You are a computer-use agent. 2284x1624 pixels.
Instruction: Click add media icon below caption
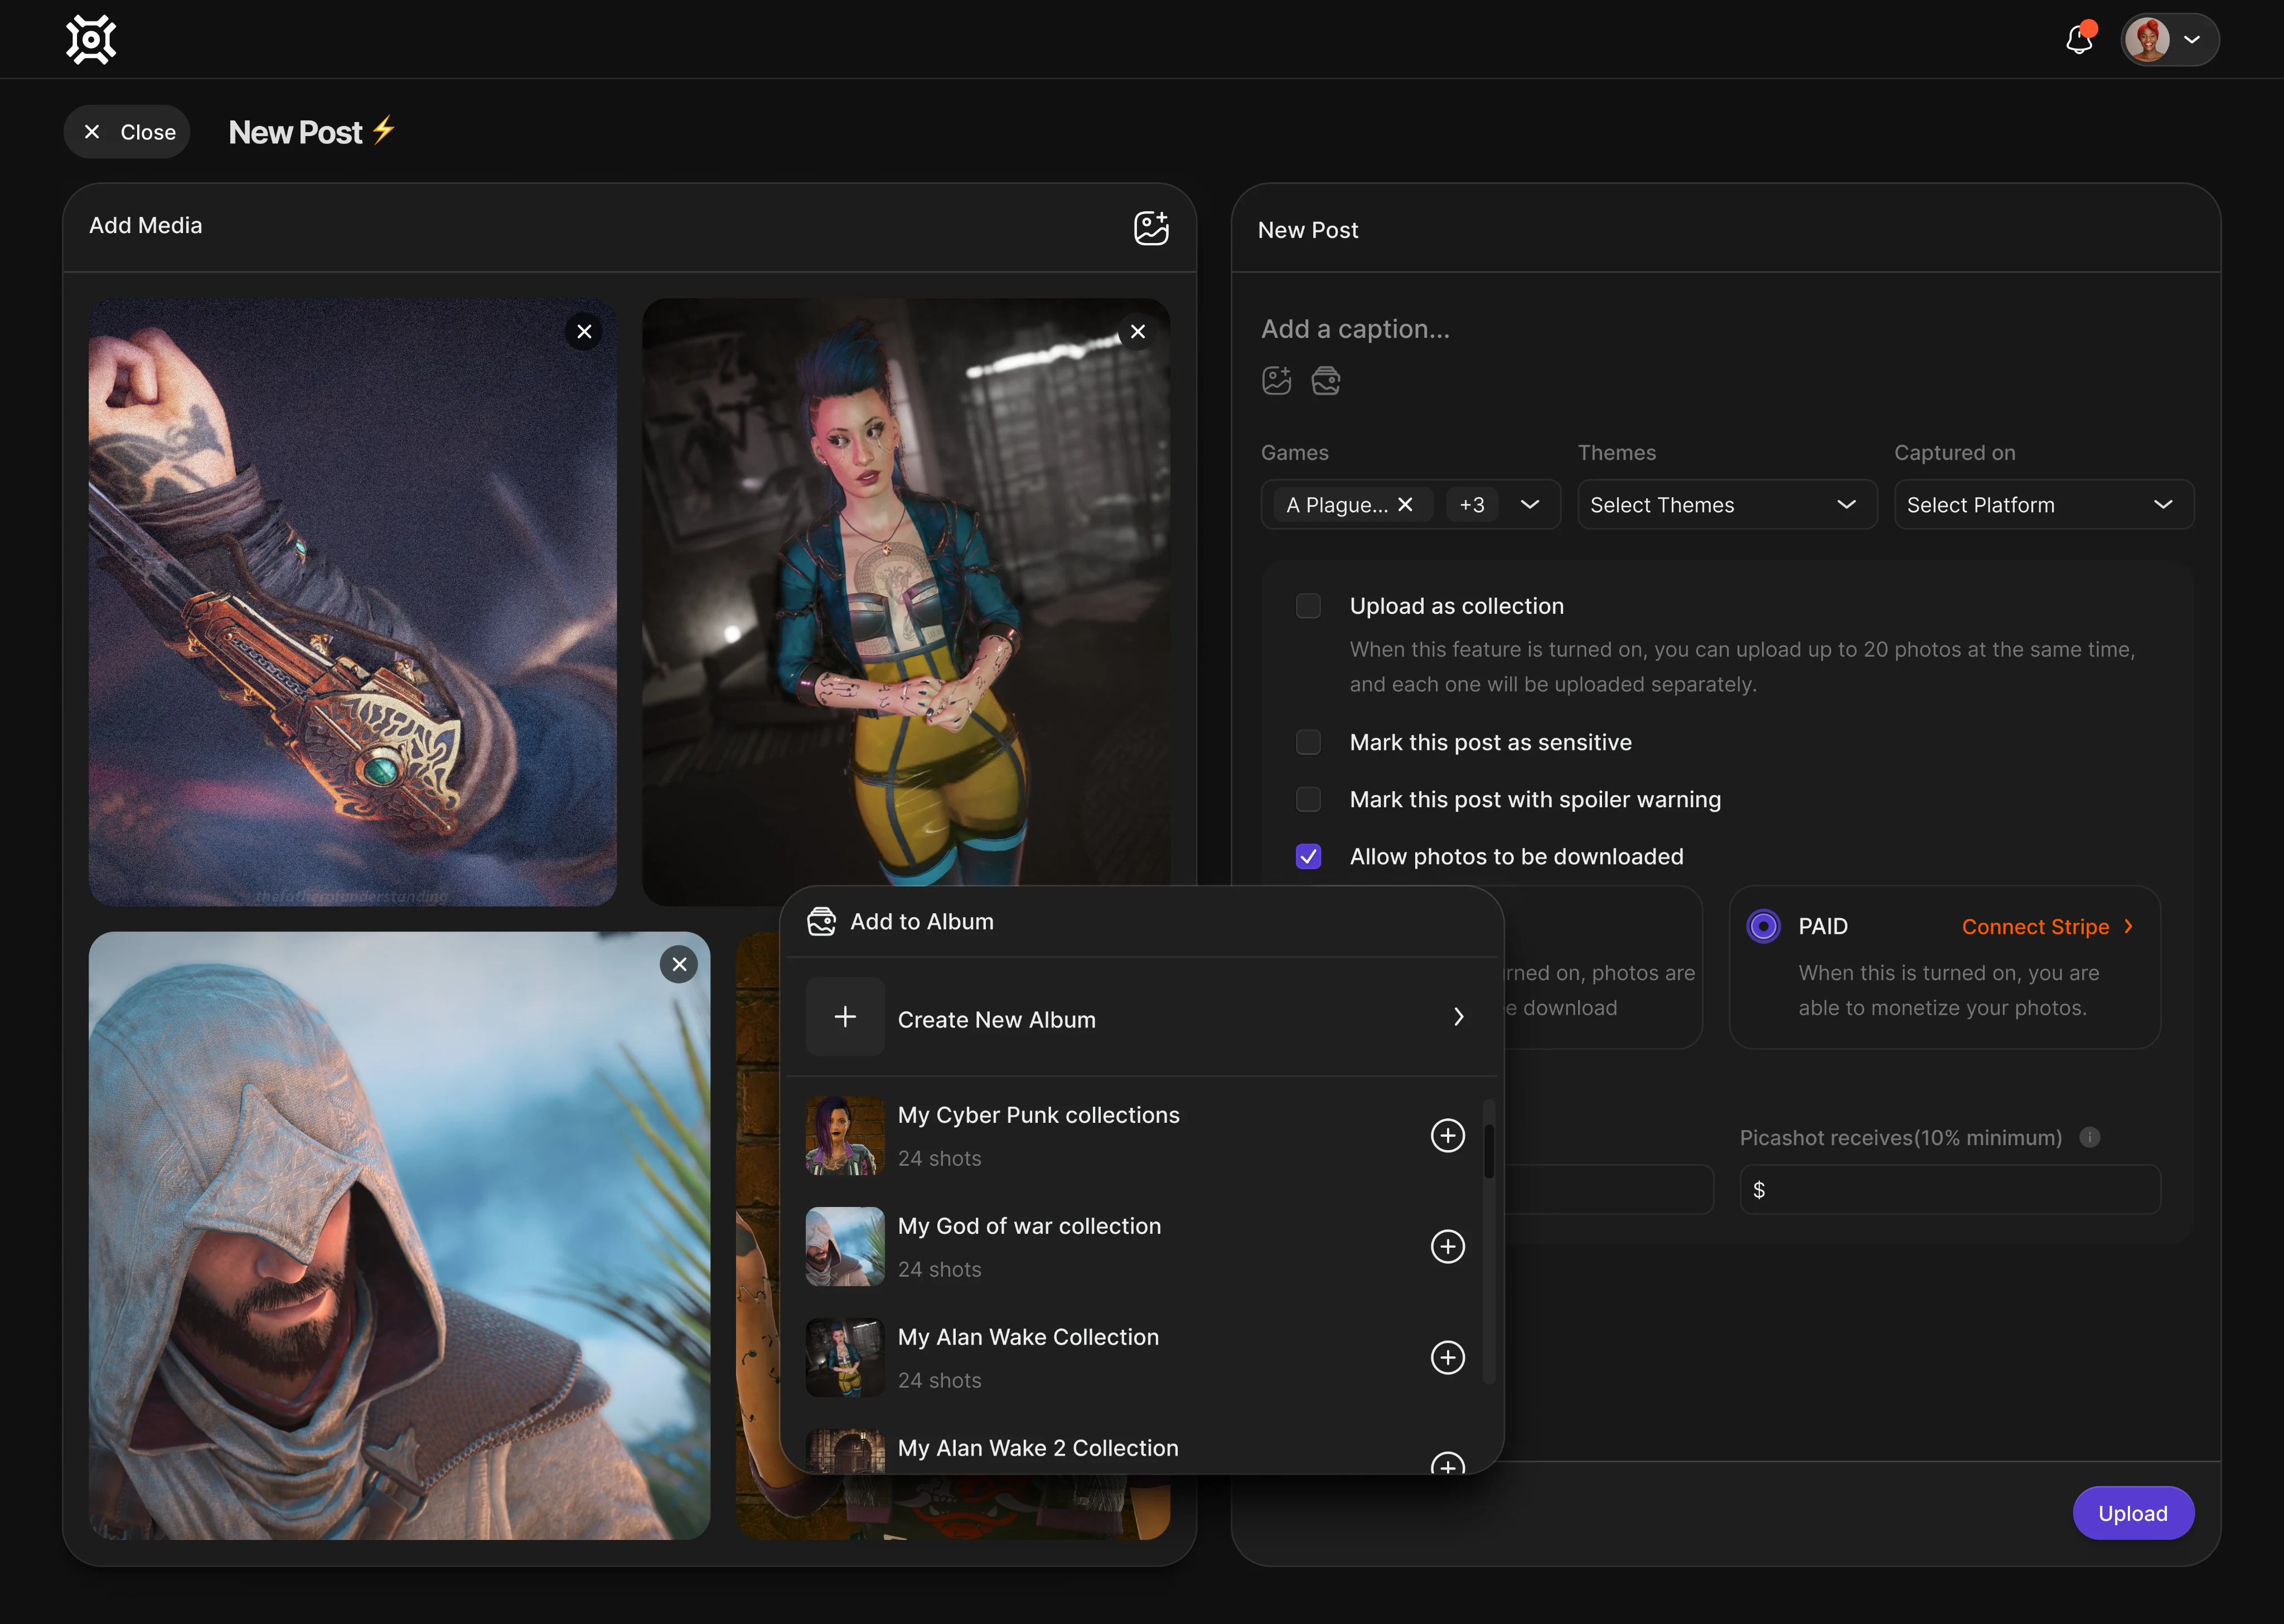coord(1277,381)
